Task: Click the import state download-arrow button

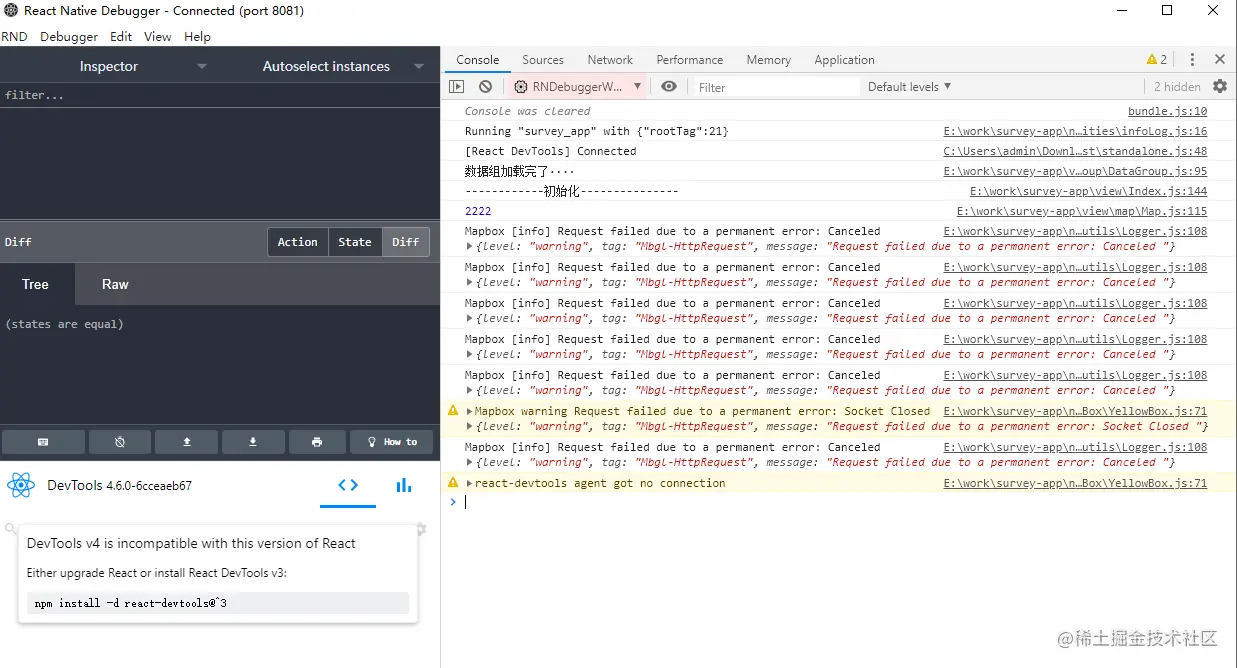Action: (x=253, y=442)
